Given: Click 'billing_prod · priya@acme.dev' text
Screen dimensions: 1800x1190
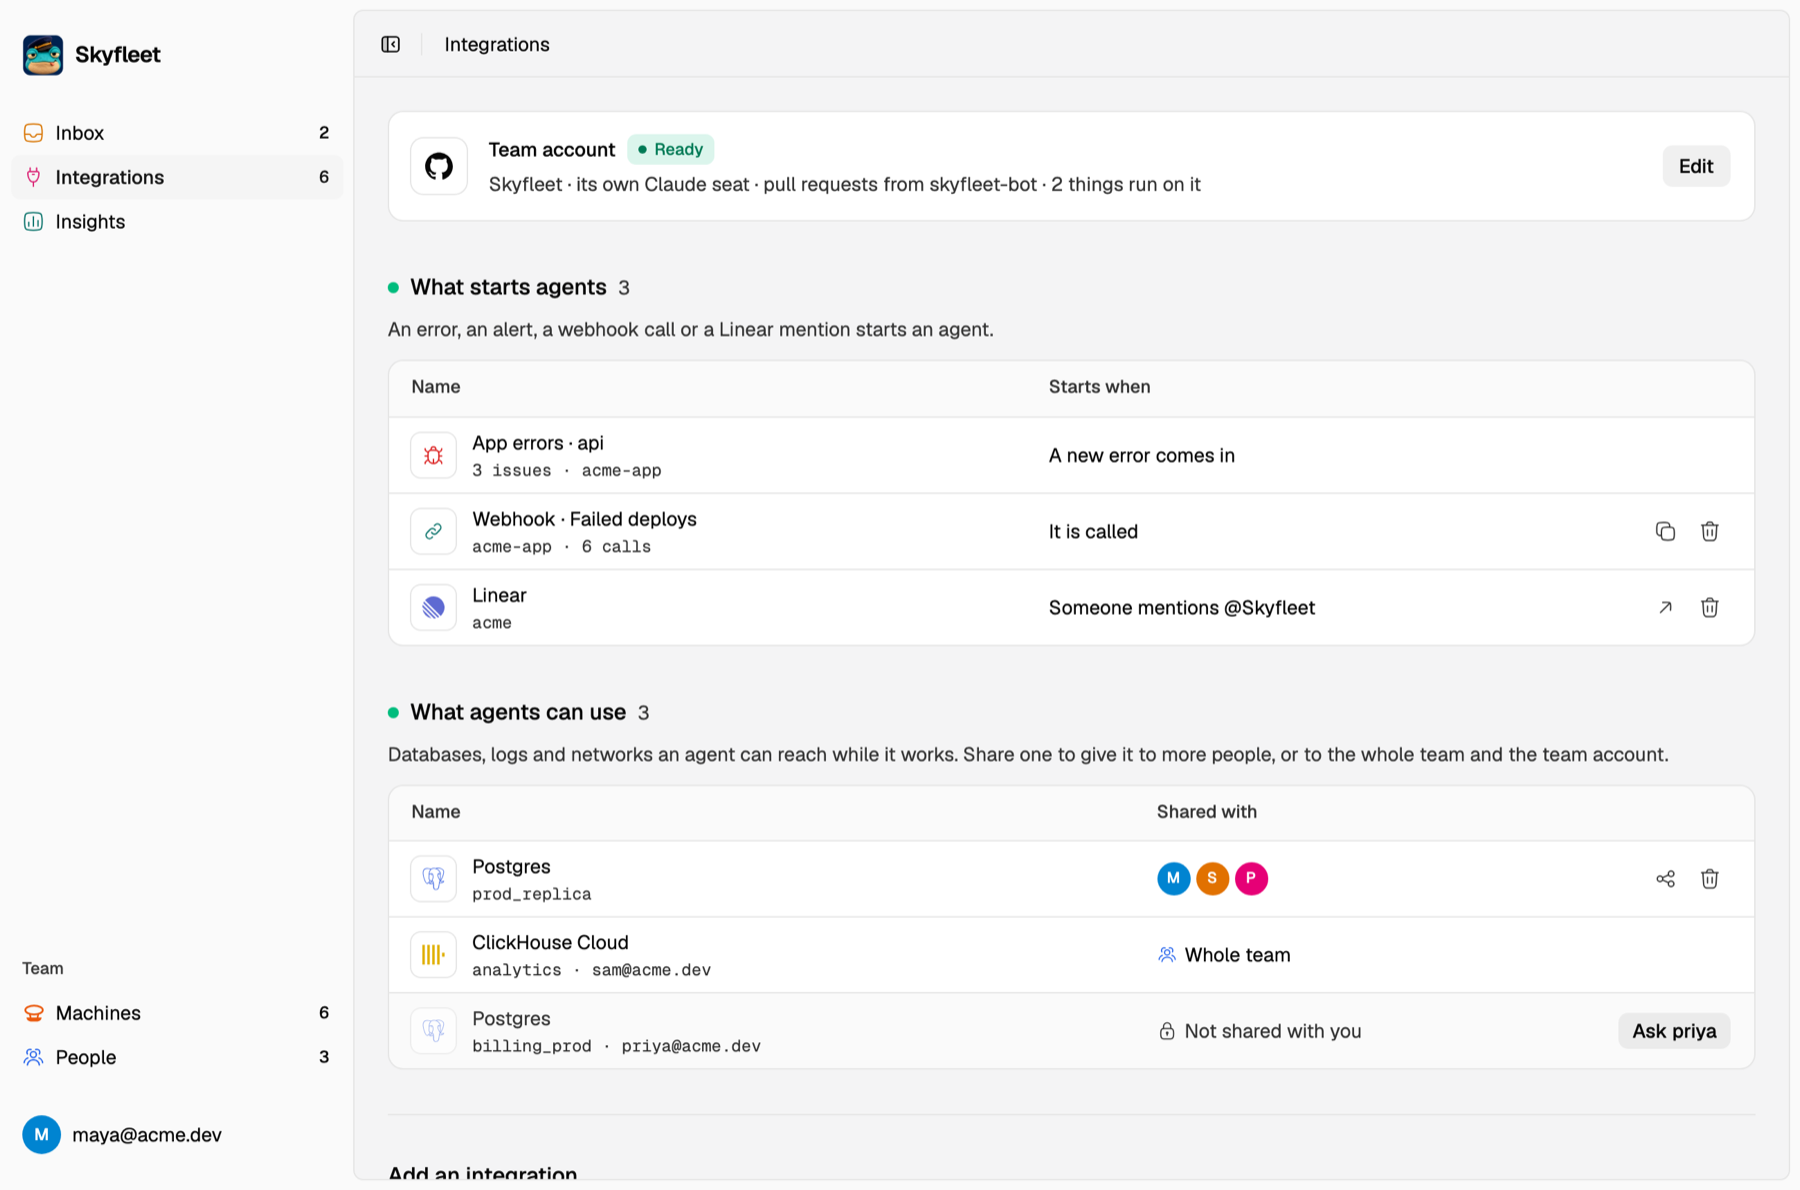Looking at the screenshot, I should (616, 1046).
